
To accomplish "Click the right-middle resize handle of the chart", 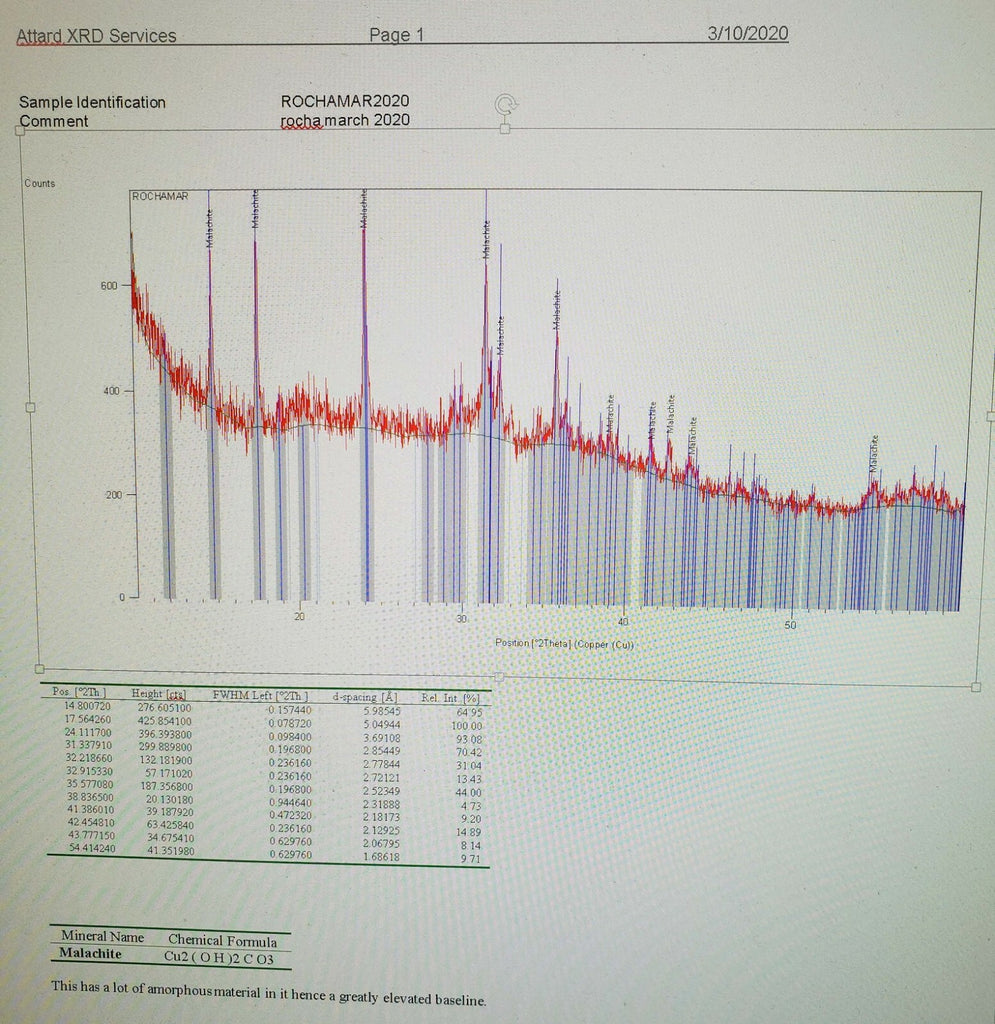I will (x=989, y=416).
